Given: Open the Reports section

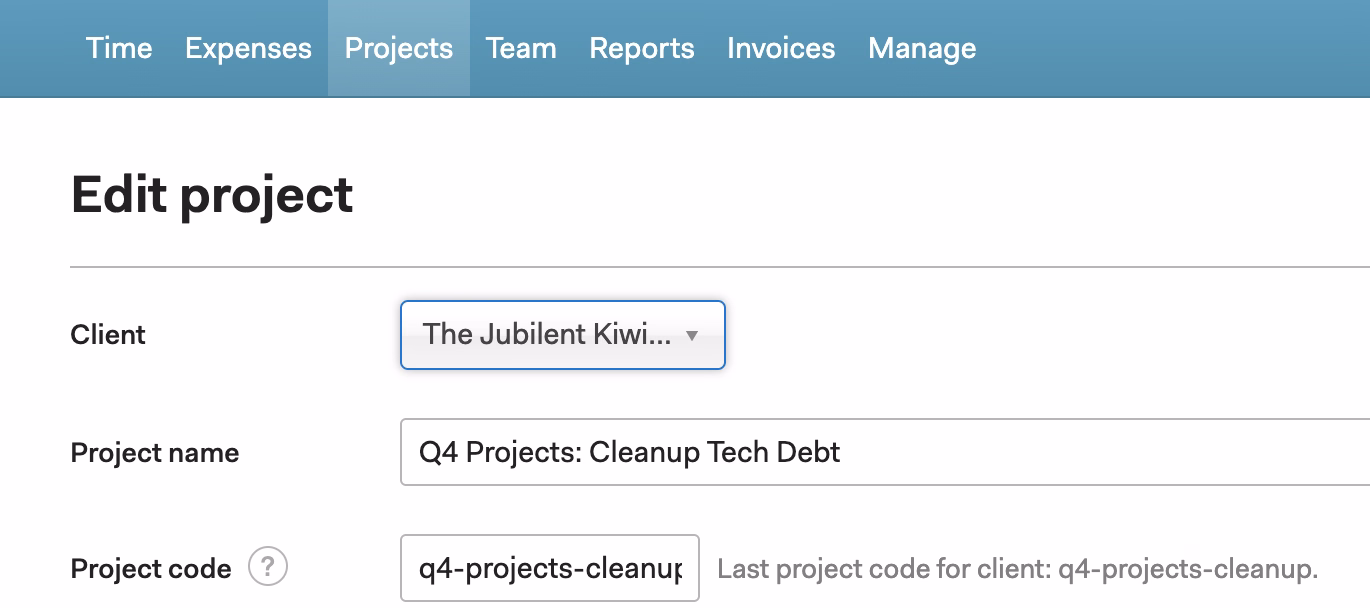Looking at the screenshot, I should (641, 48).
